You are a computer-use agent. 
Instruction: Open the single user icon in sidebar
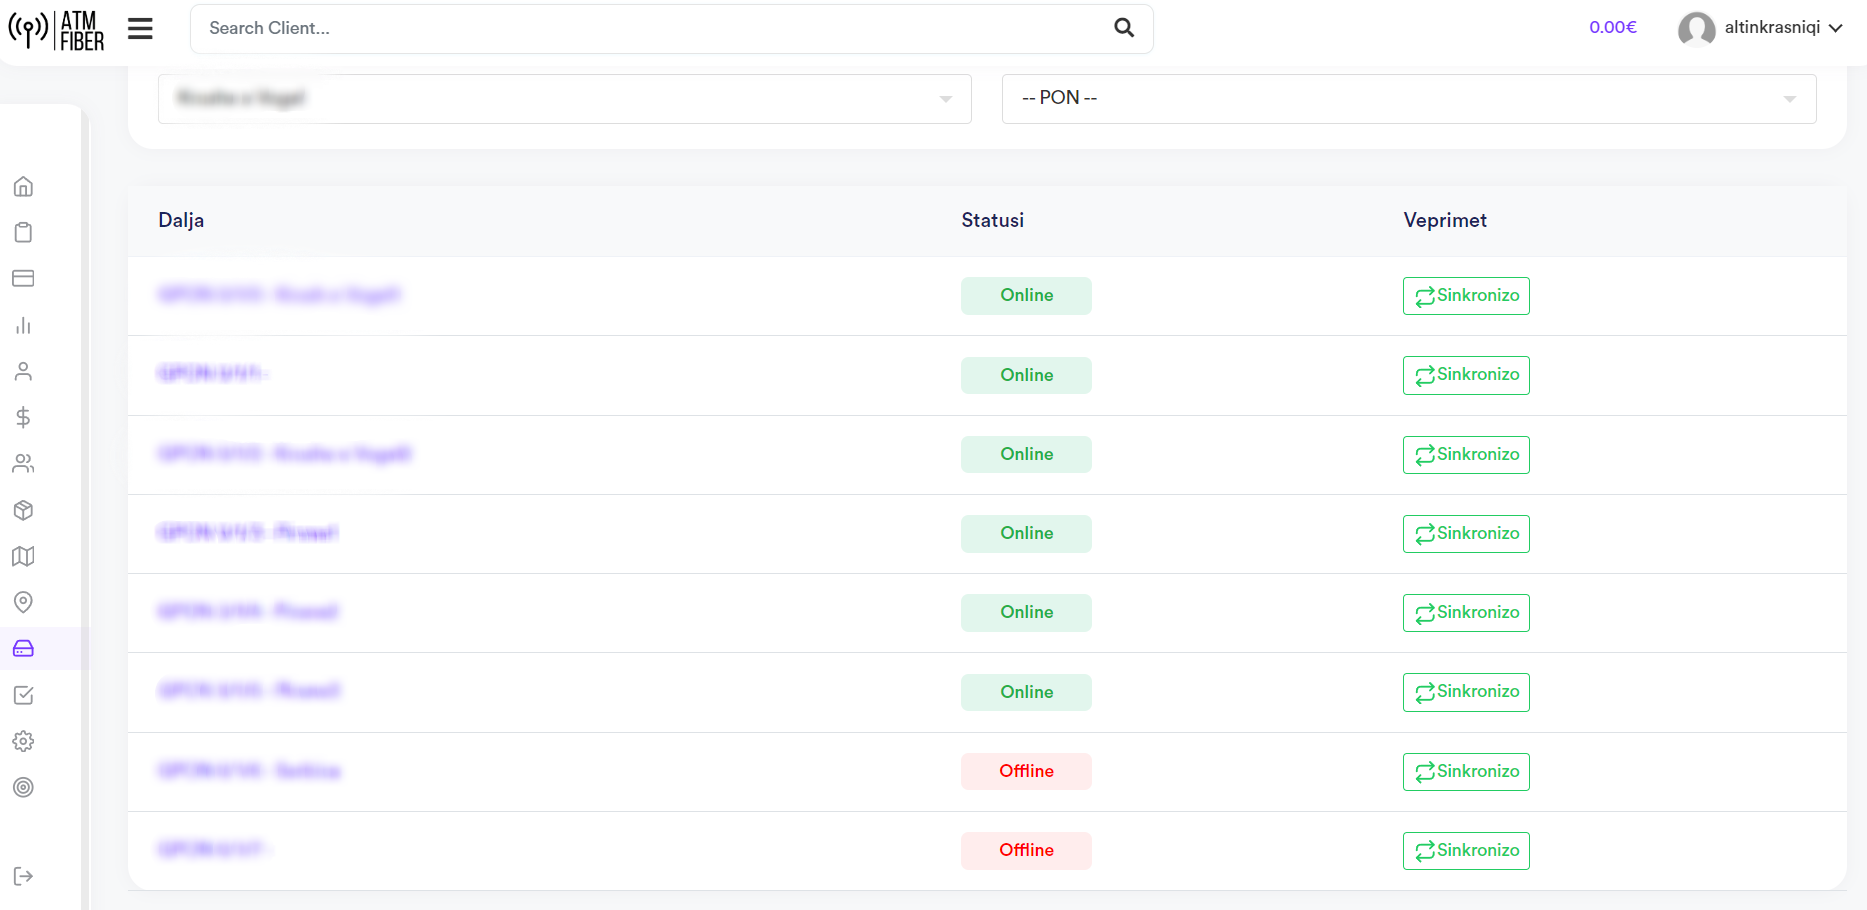tap(23, 371)
